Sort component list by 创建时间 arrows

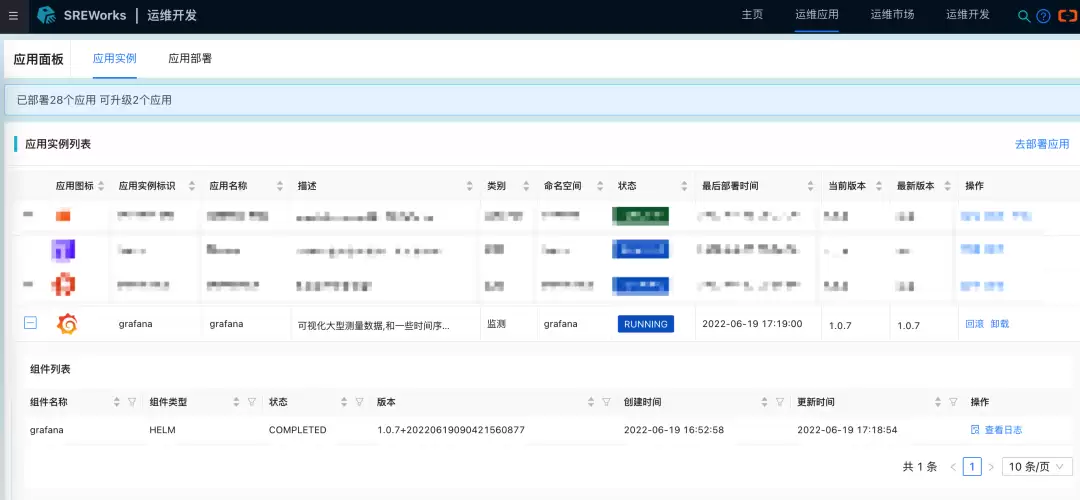click(x=765, y=402)
